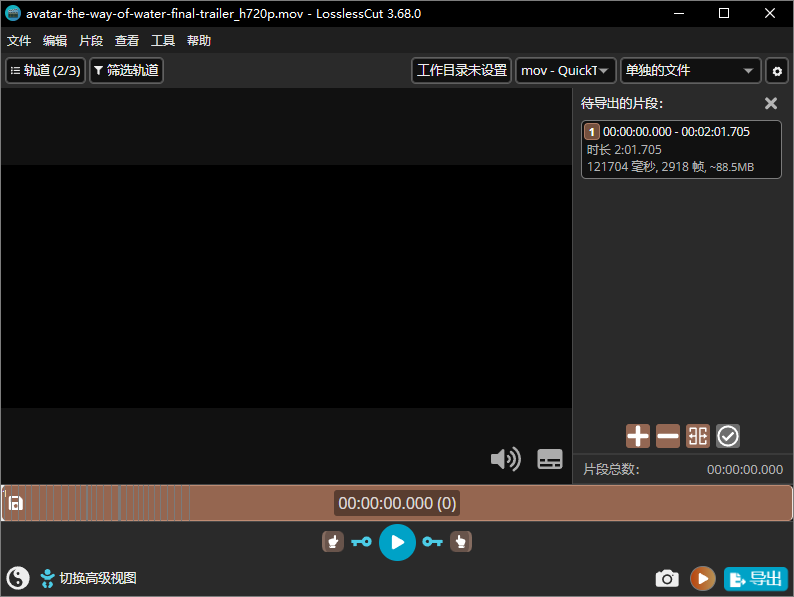
Task: Set cut start with the left hand icon
Action: point(333,542)
